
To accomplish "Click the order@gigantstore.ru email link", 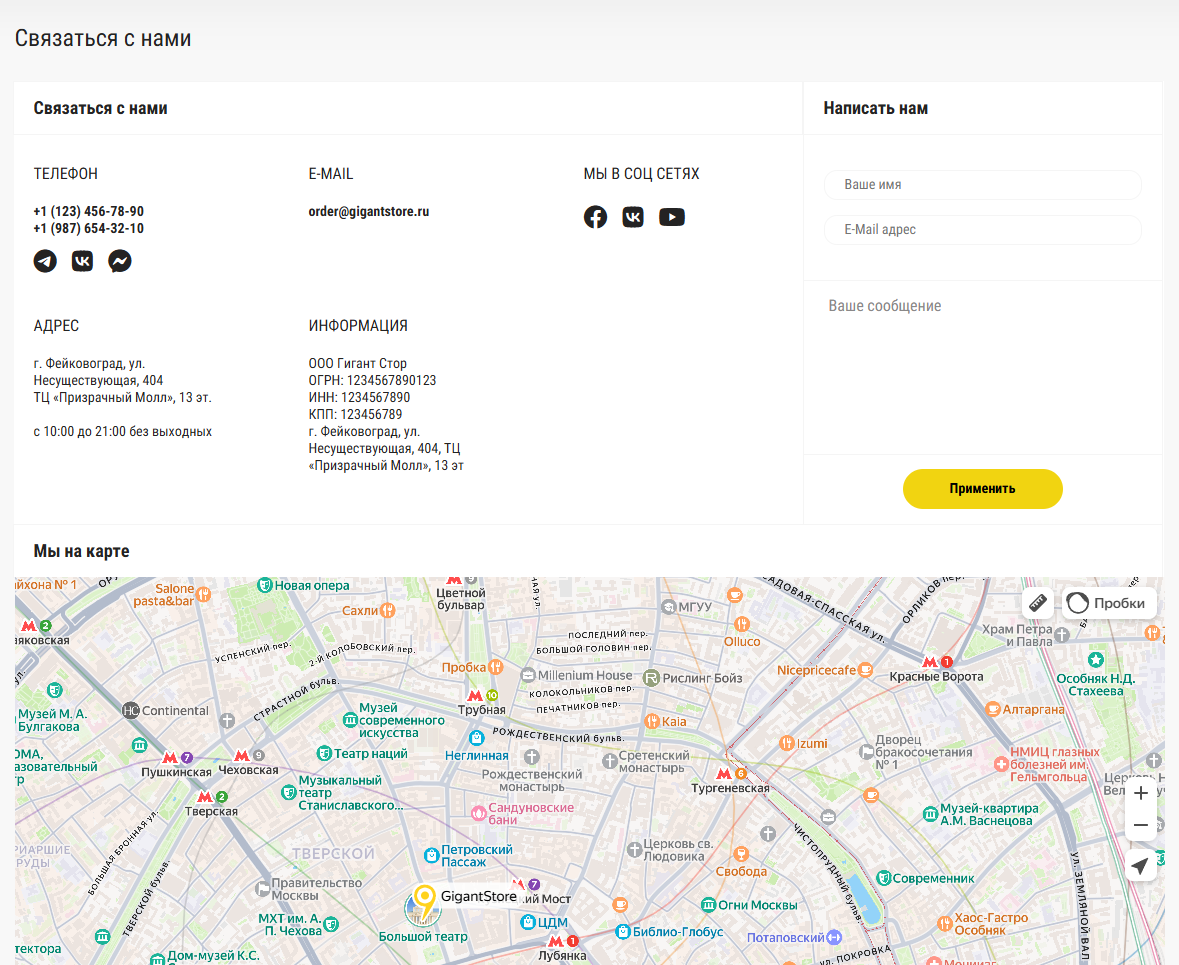I will (x=368, y=212).
